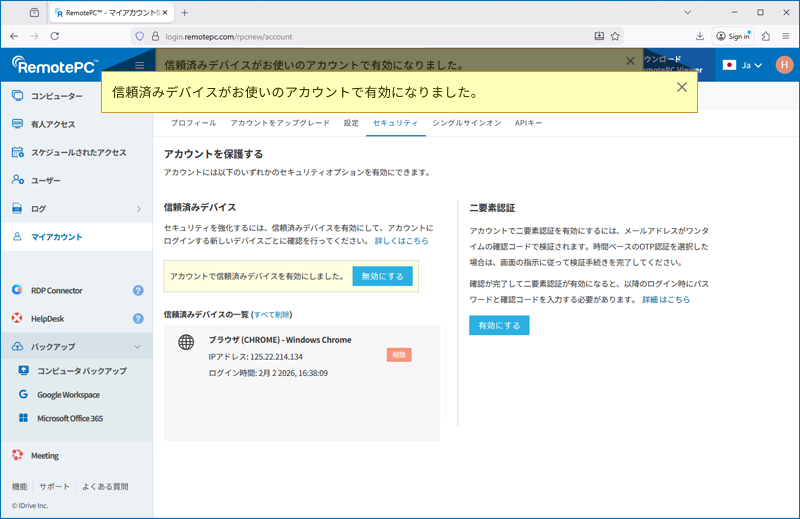
Task: Click the サポート footer link
Action: 54,486
